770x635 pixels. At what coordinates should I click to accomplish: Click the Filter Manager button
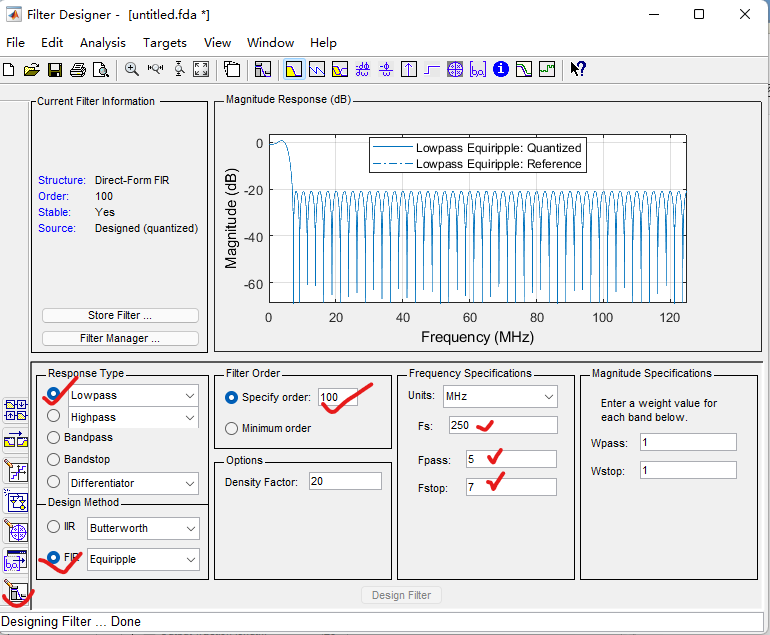pyautogui.click(x=120, y=338)
